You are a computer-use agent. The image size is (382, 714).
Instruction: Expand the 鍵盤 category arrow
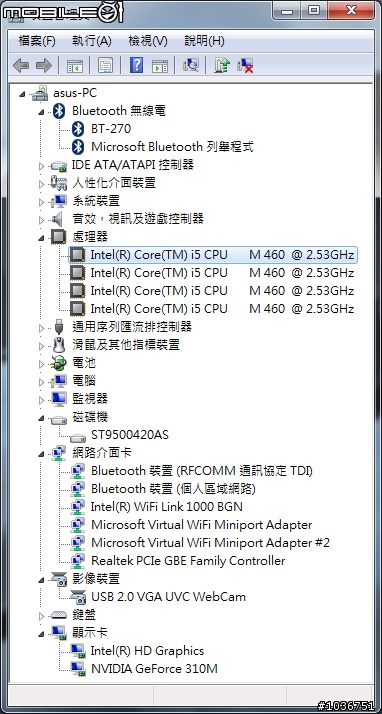point(41,616)
